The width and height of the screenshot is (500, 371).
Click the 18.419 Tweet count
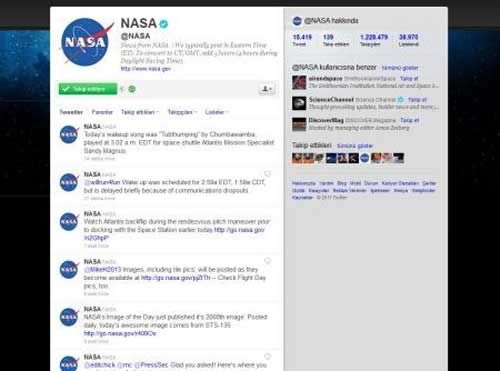302,40
